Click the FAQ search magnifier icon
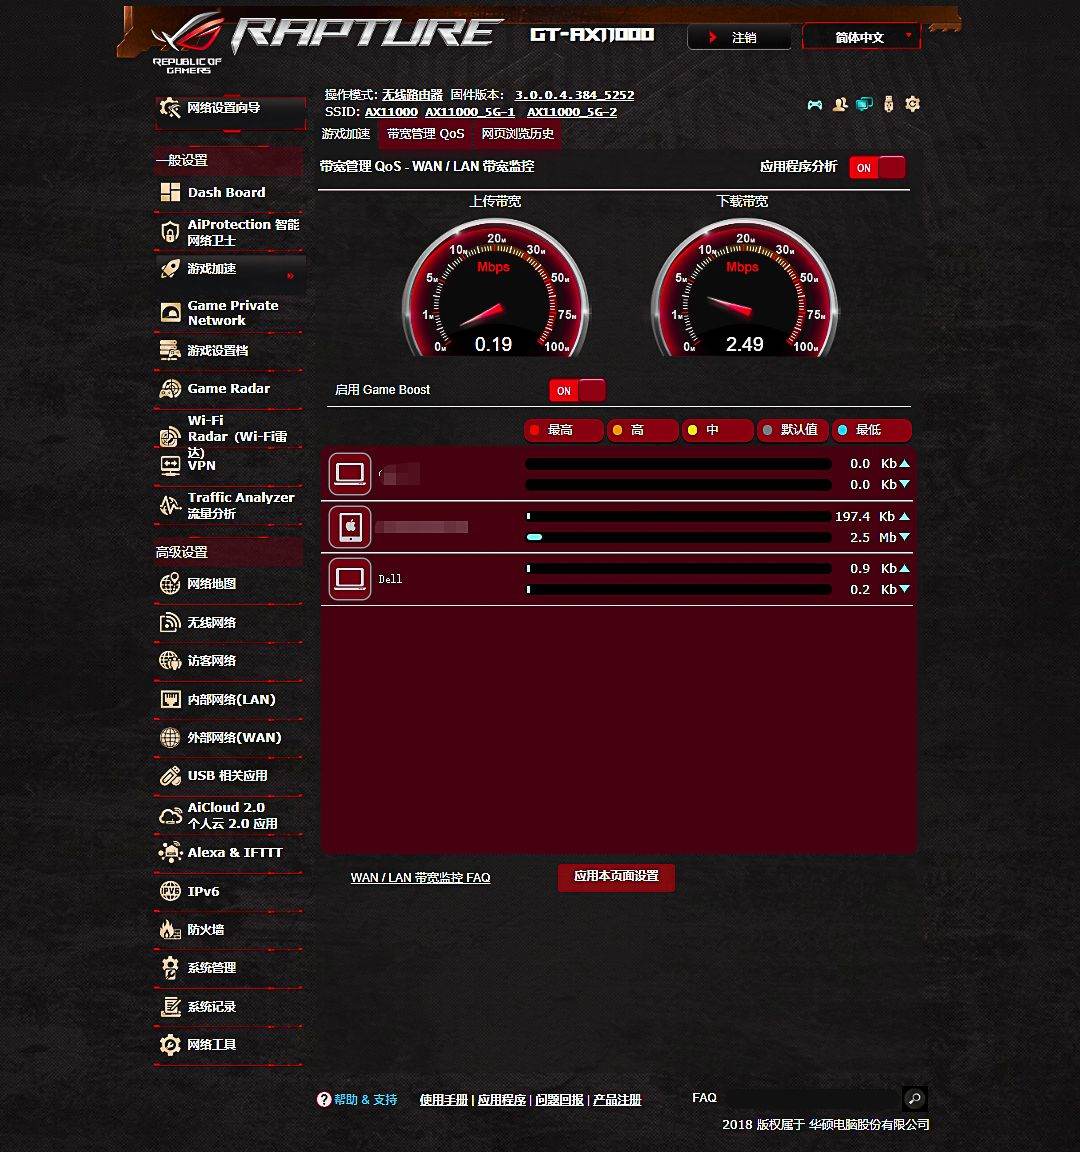 [x=915, y=1098]
